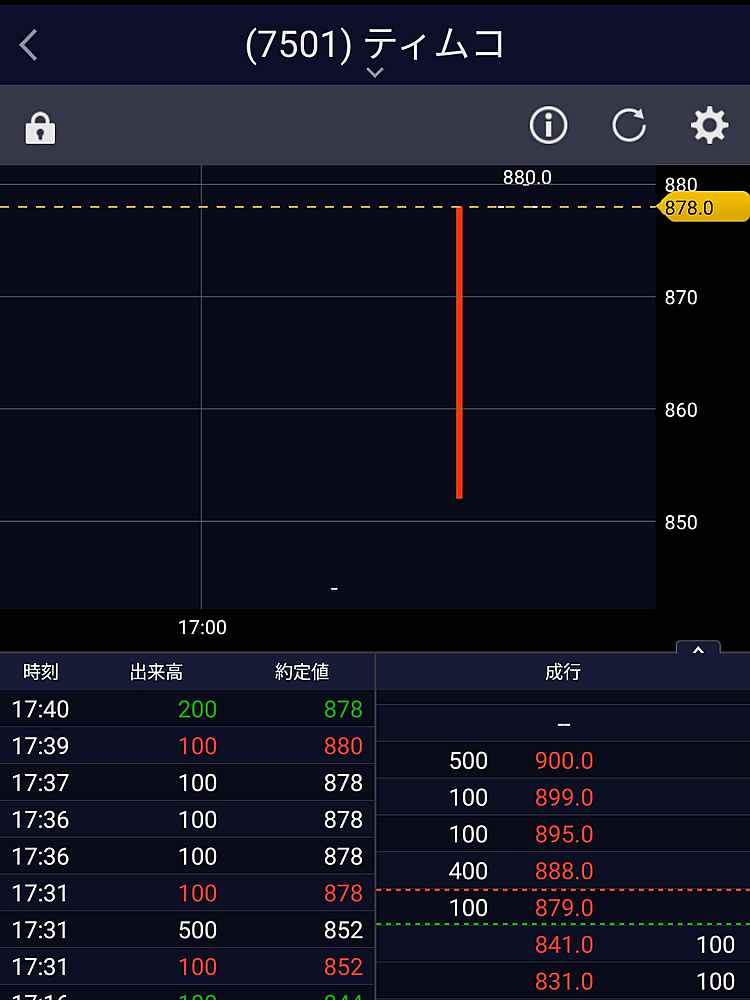Click the 出来高 column header
Viewport: 750px width, 1000px height.
tap(156, 672)
